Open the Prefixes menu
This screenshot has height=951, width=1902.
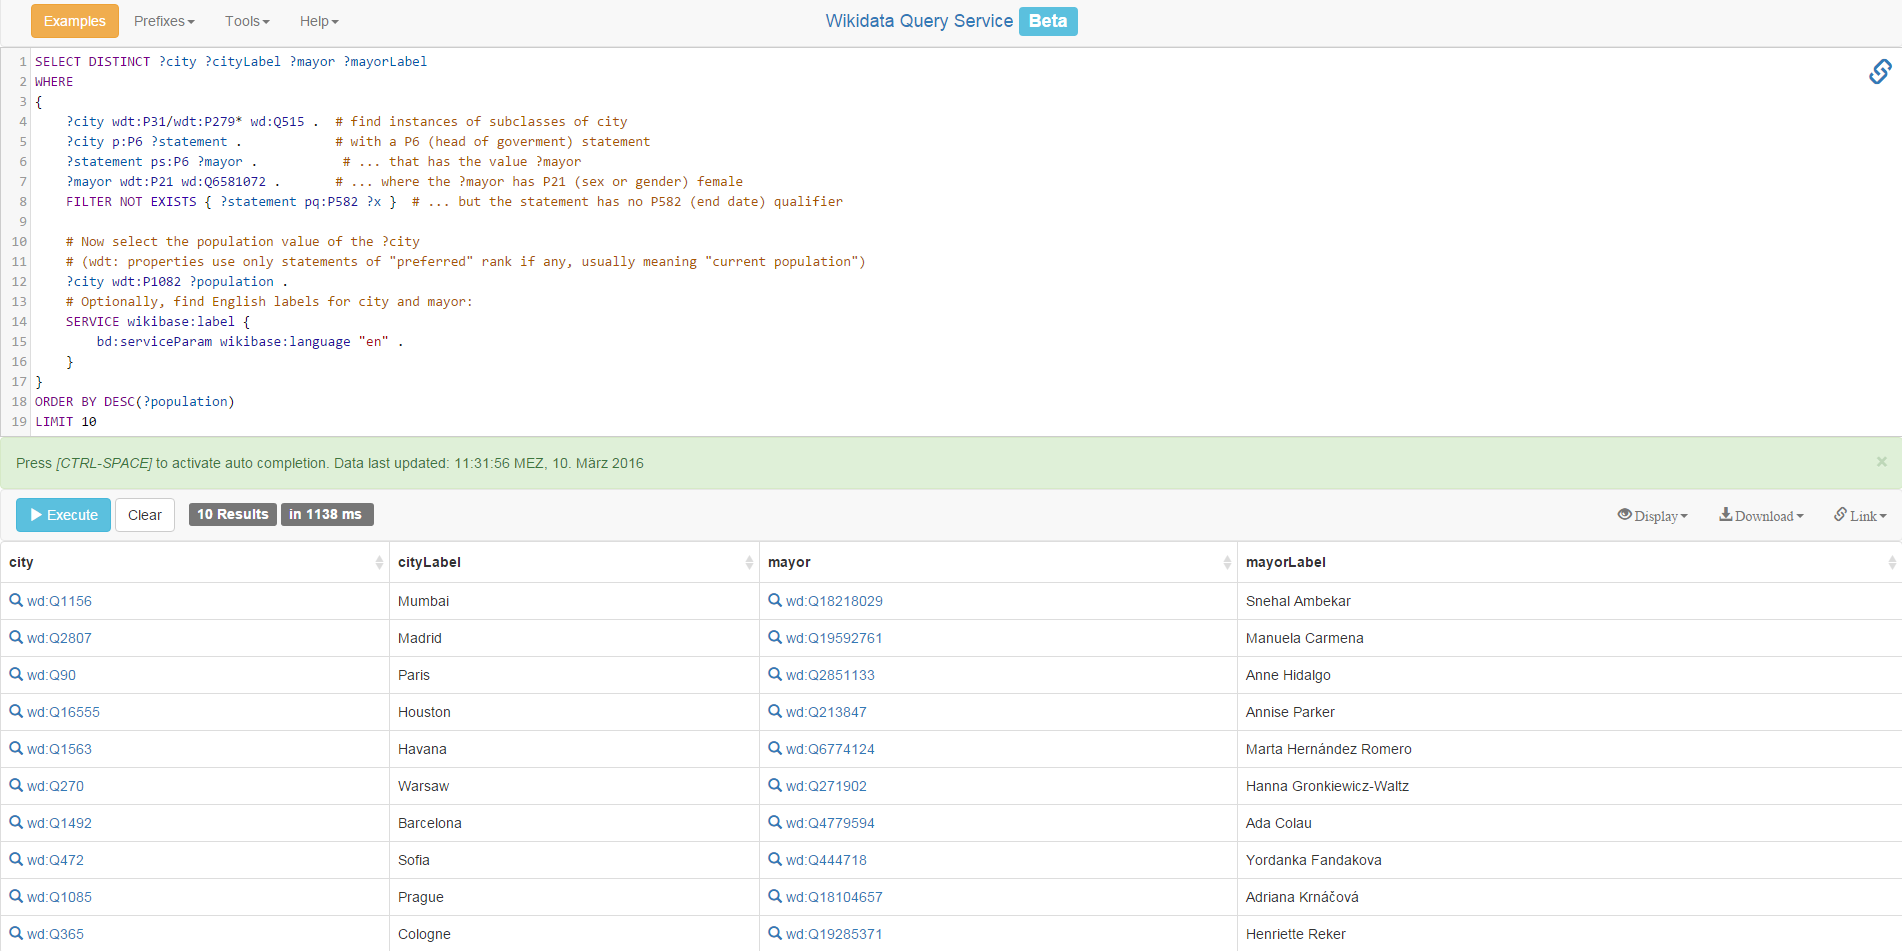click(x=164, y=21)
